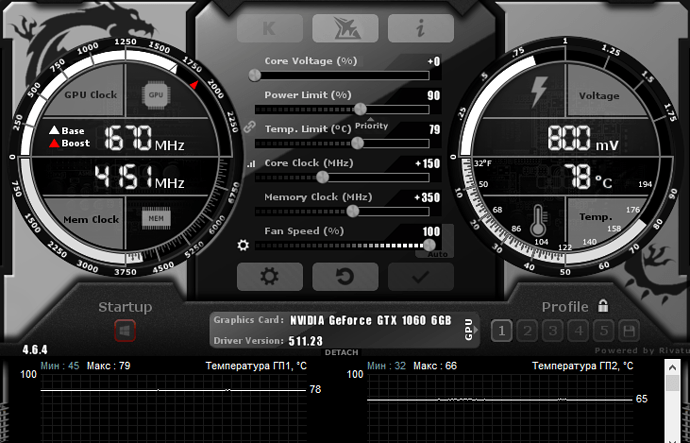Click the monitor vertical scrollbar thumb

click(672, 383)
